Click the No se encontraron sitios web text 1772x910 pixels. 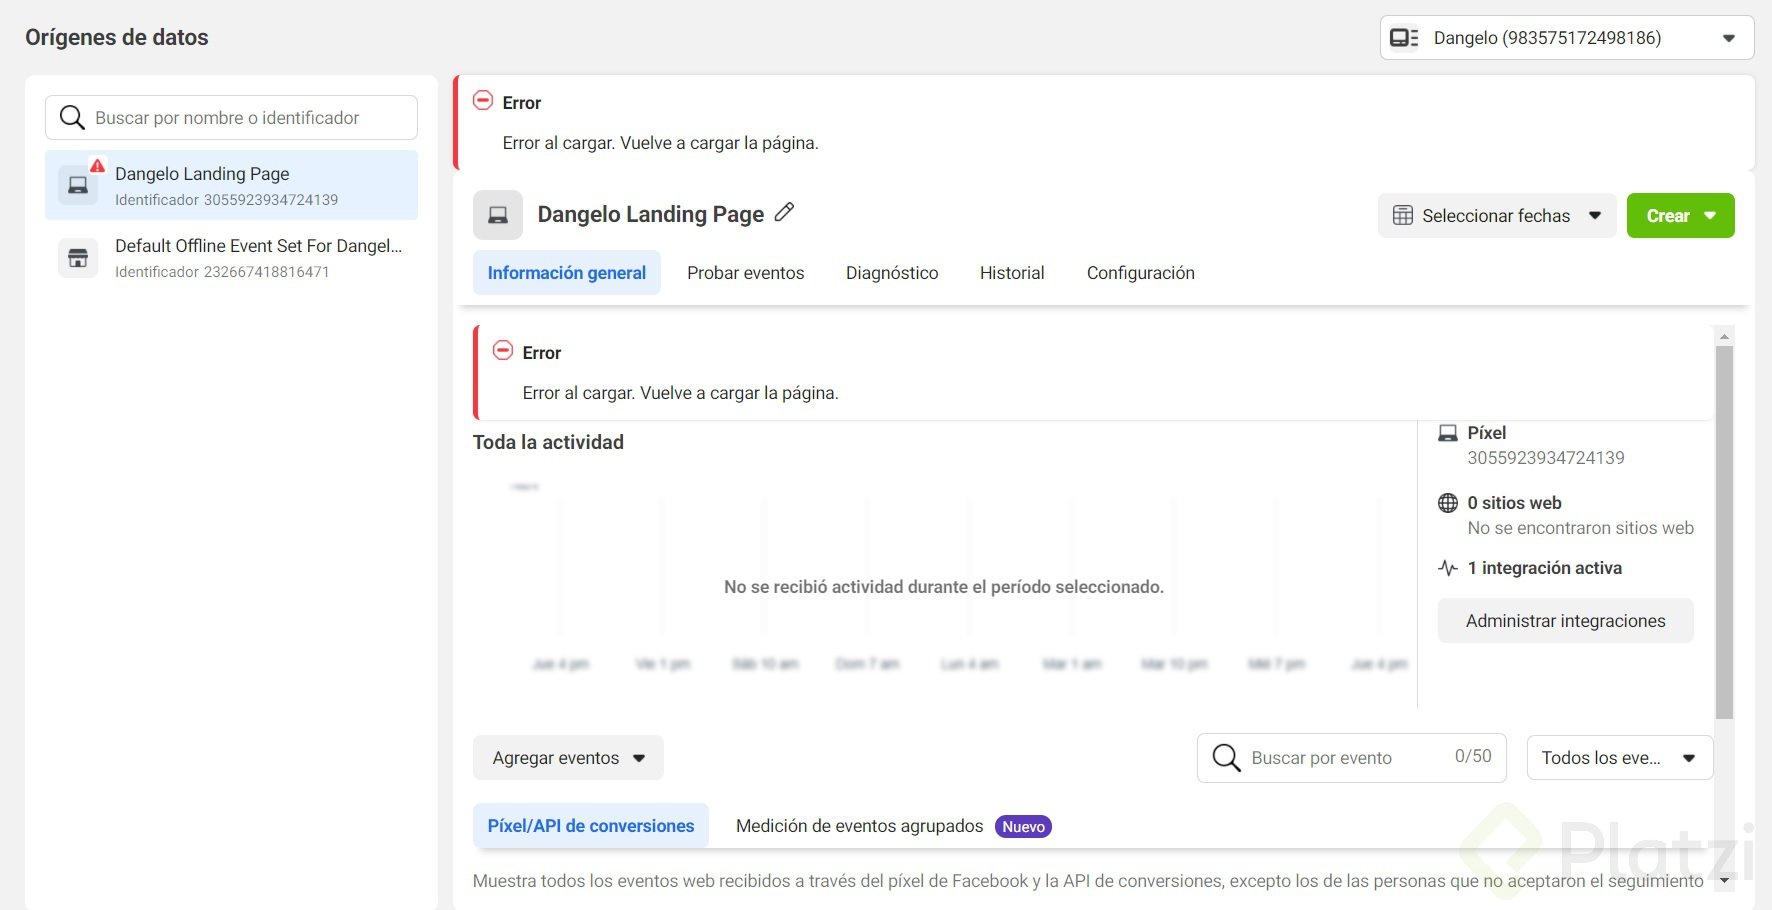(1581, 528)
